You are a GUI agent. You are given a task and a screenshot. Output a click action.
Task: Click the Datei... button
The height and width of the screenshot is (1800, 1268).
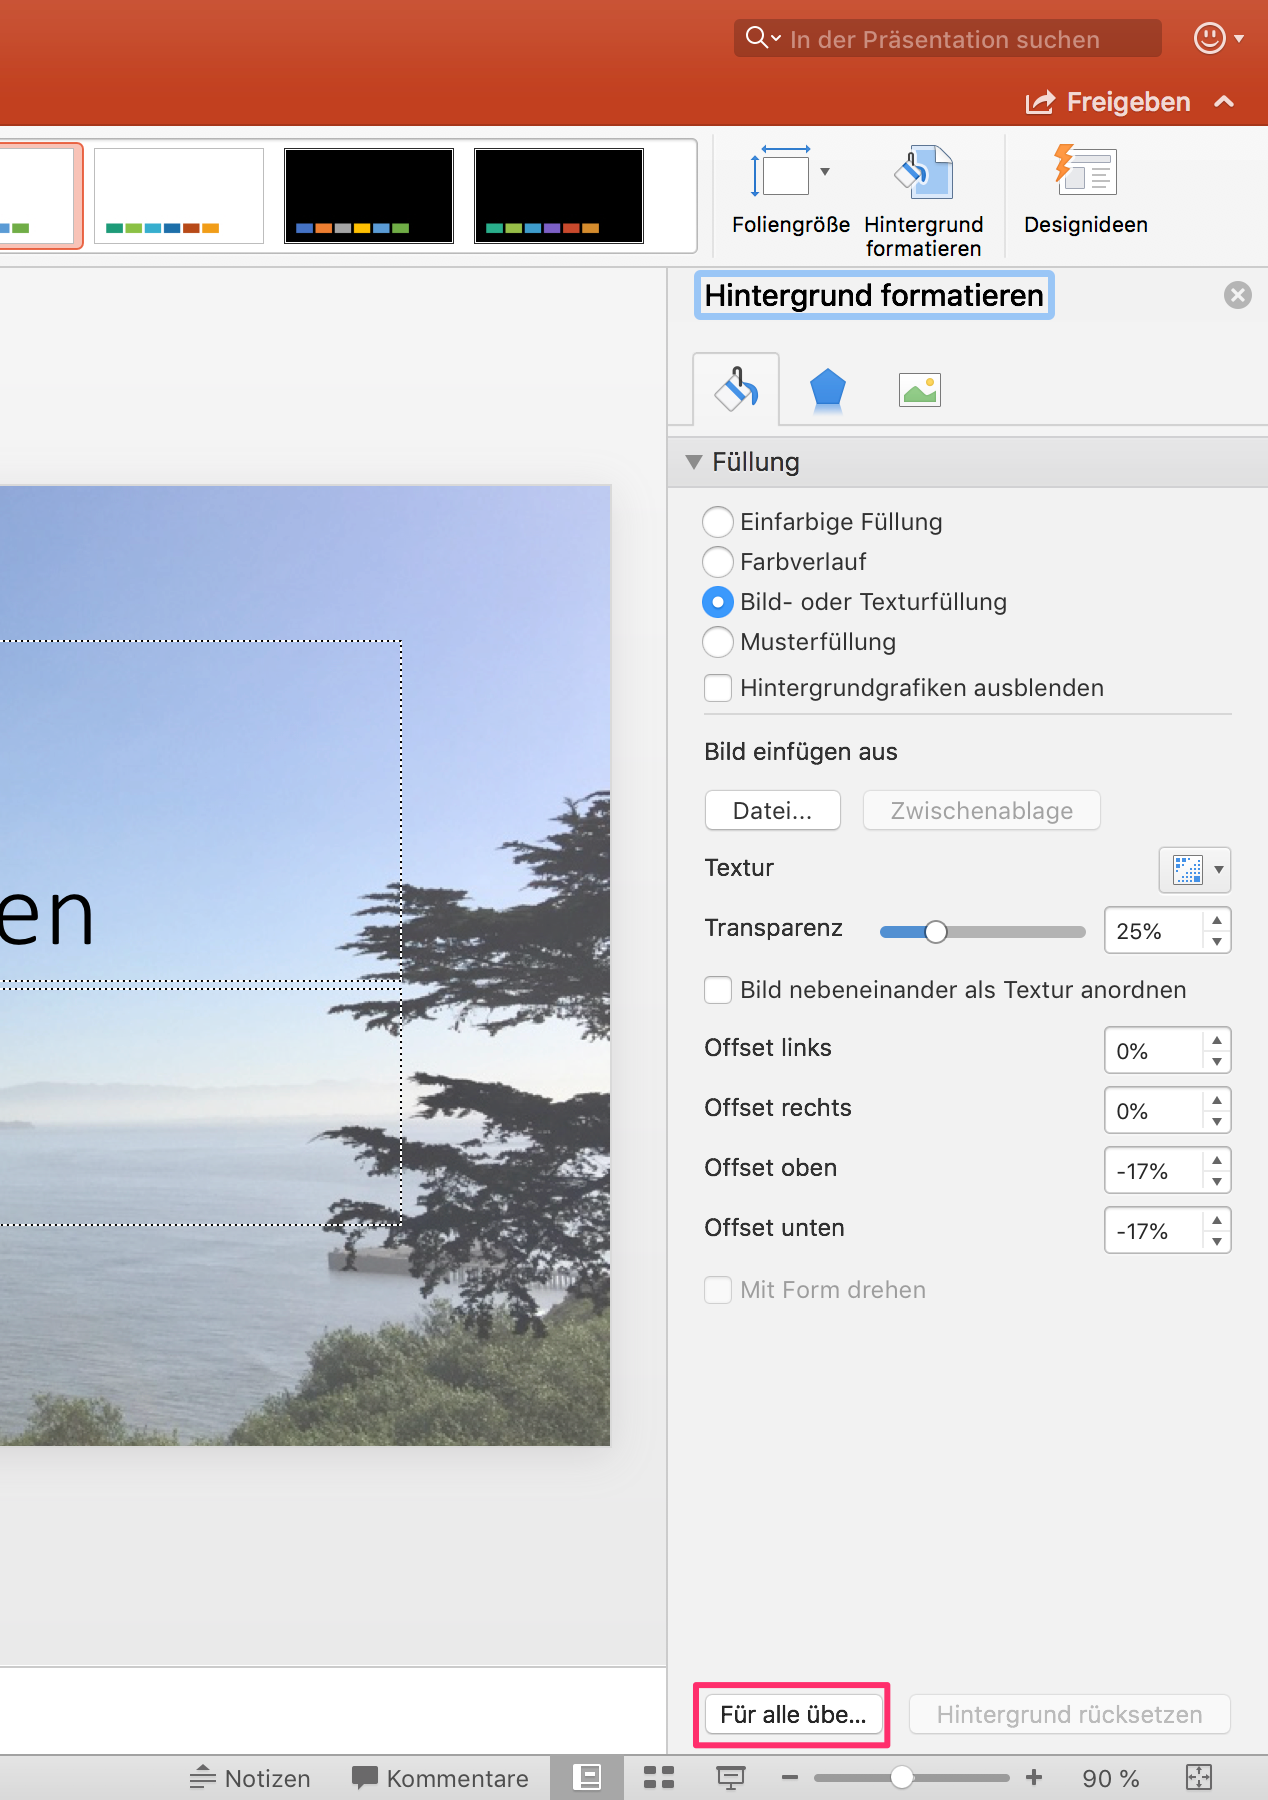tap(773, 810)
